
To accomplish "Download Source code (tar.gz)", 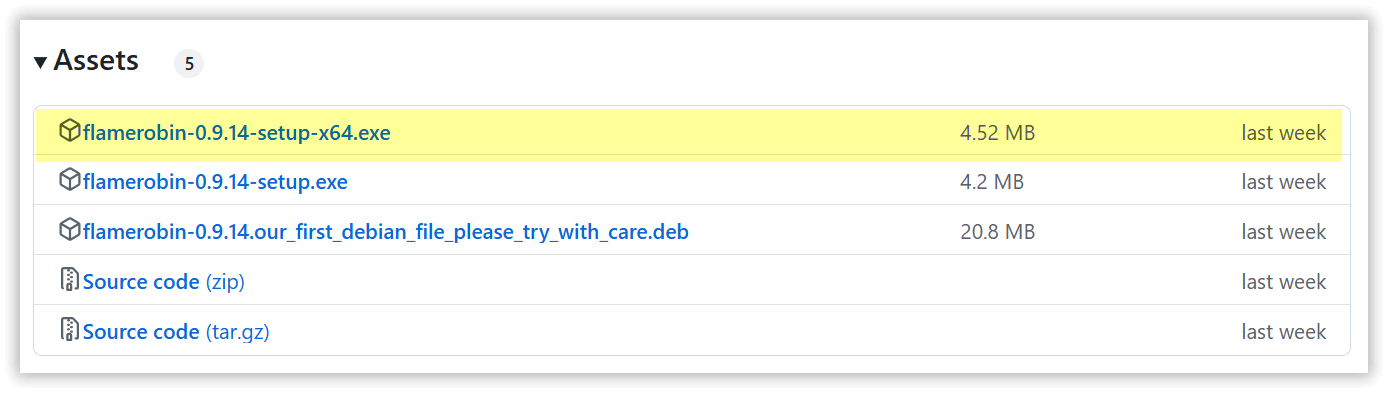I will tap(177, 333).
